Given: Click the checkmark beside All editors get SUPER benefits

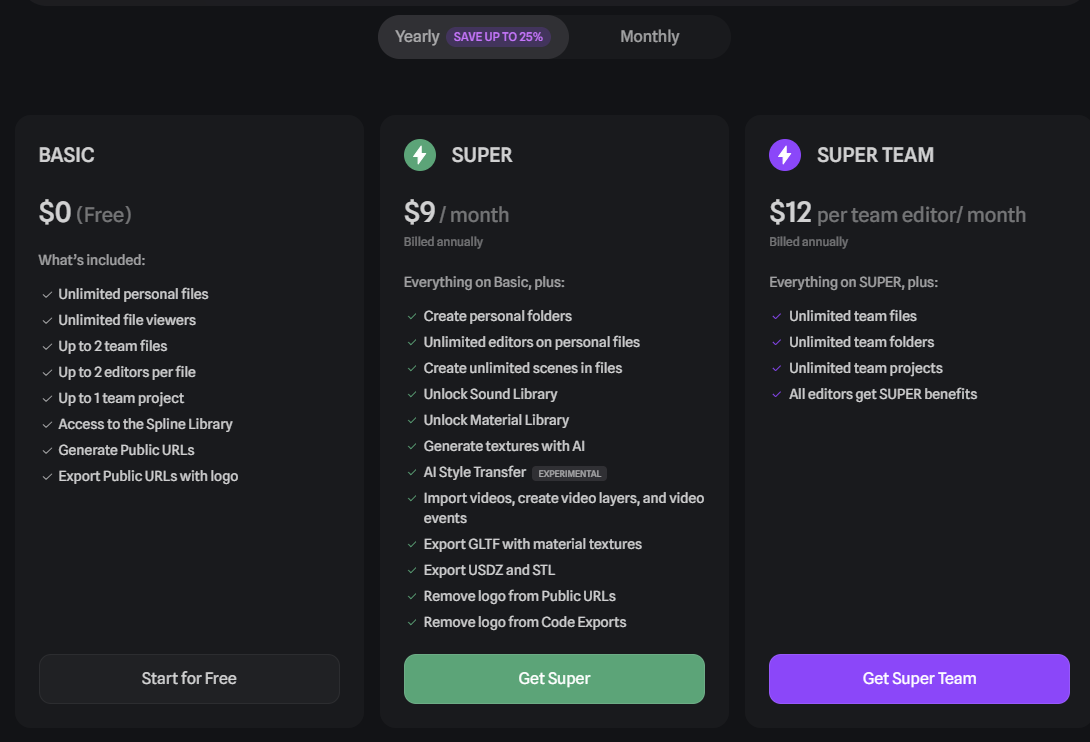Looking at the screenshot, I should pyautogui.click(x=777, y=394).
